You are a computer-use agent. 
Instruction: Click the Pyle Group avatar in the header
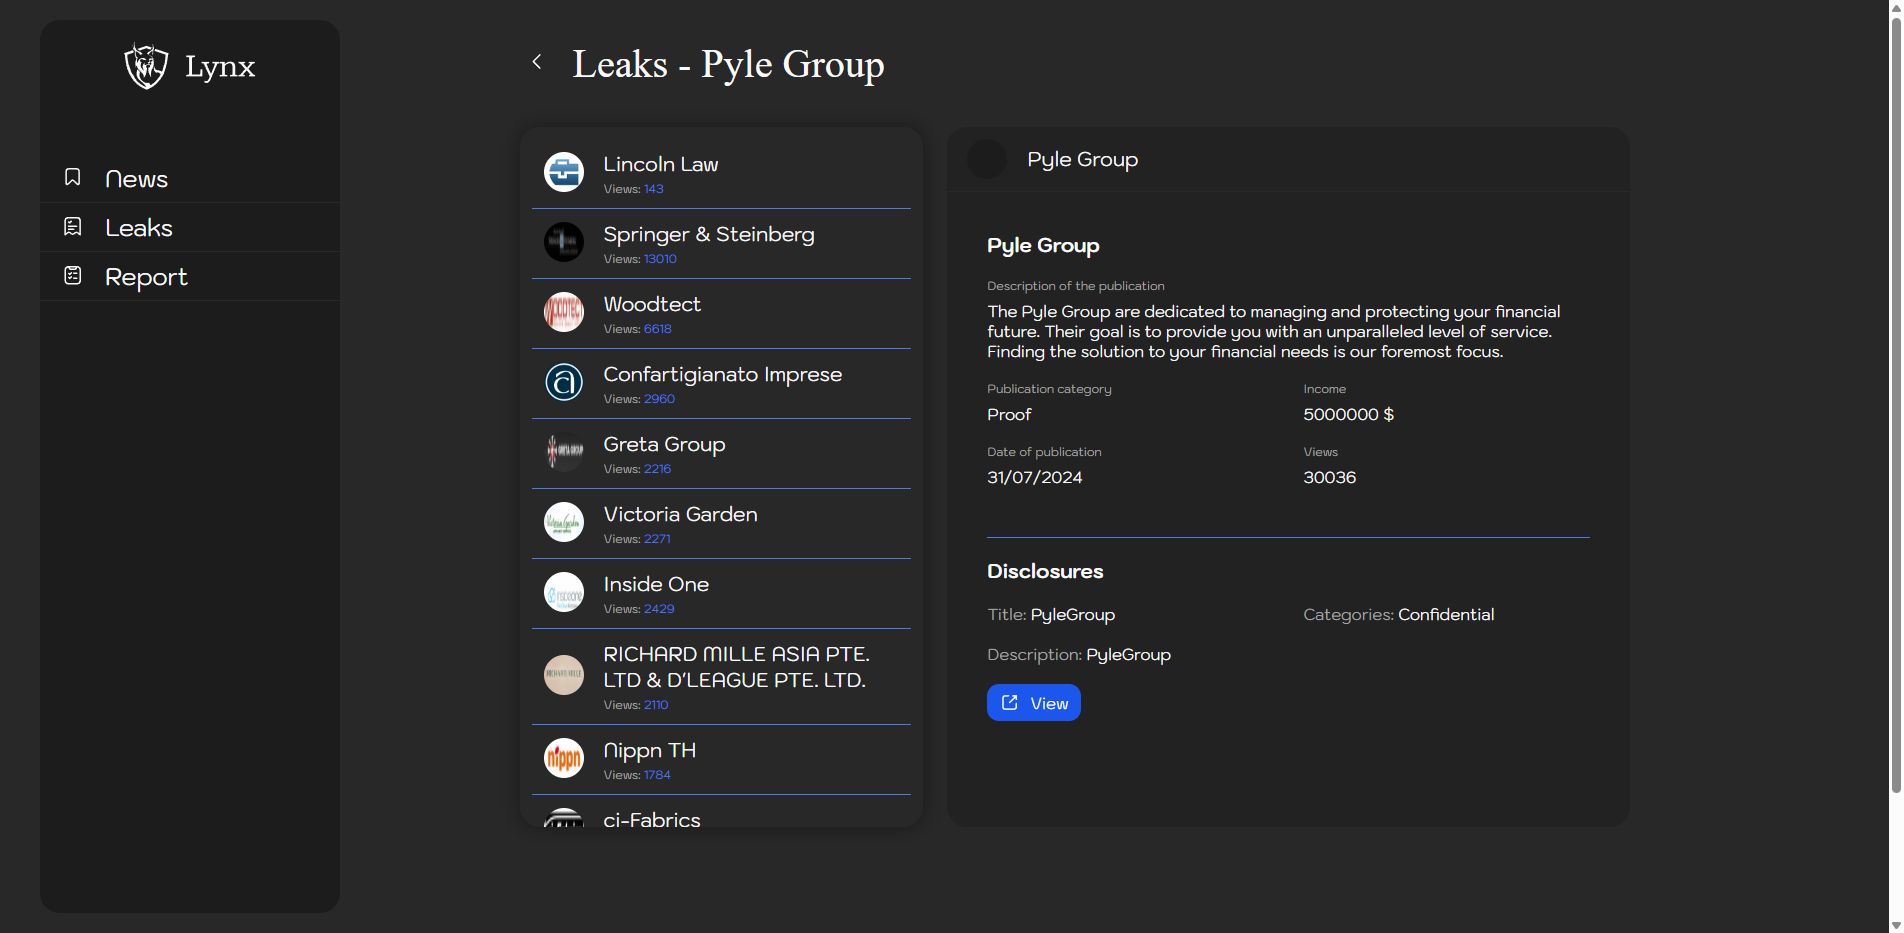(x=987, y=160)
